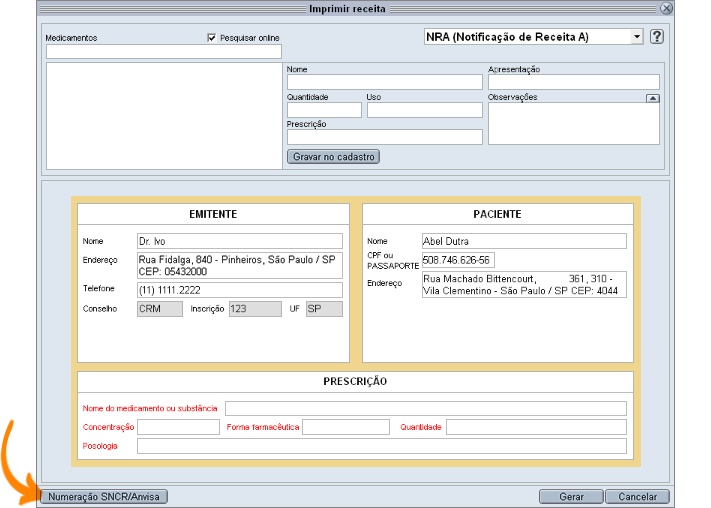
Task: Click the Uso input field
Action: (425, 110)
